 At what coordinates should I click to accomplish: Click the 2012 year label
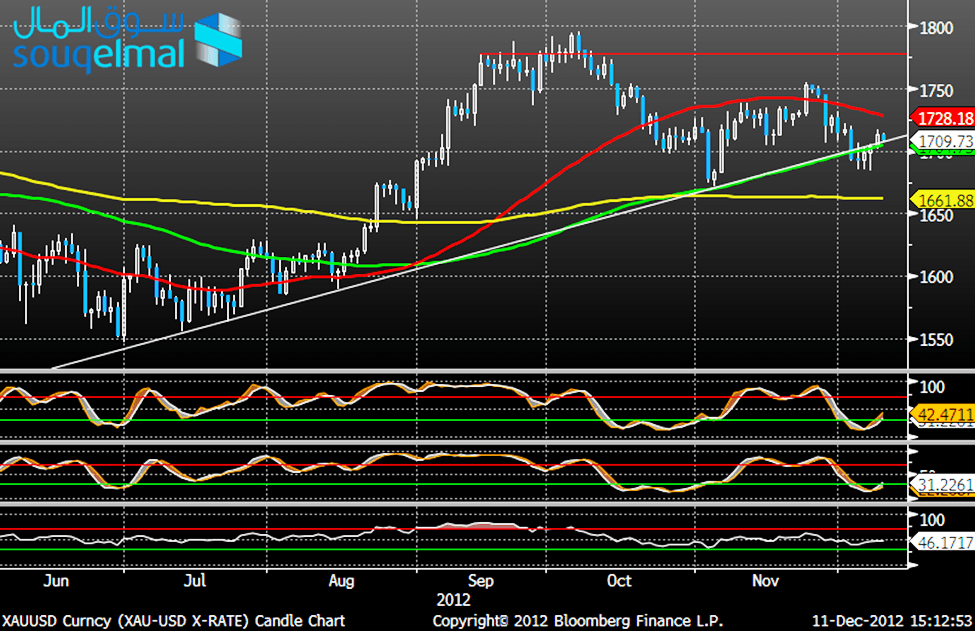(453, 601)
